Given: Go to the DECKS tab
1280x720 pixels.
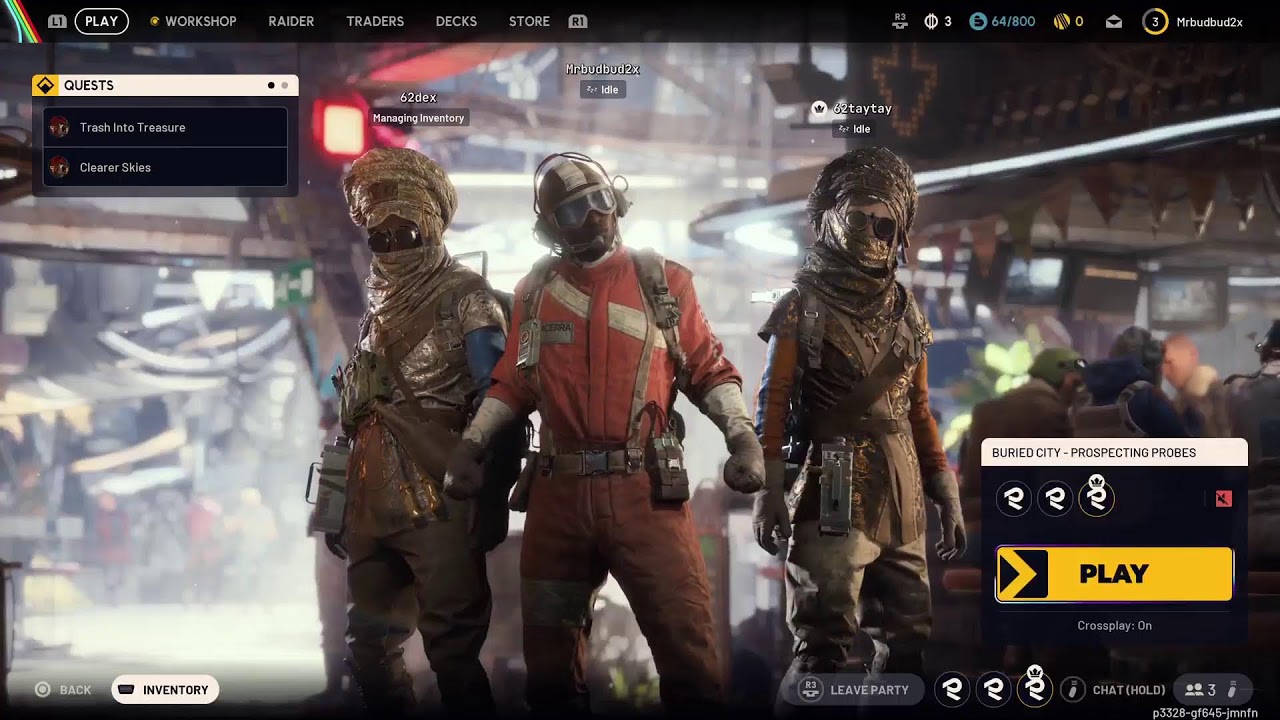Looking at the screenshot, I should tap(456, 21).
